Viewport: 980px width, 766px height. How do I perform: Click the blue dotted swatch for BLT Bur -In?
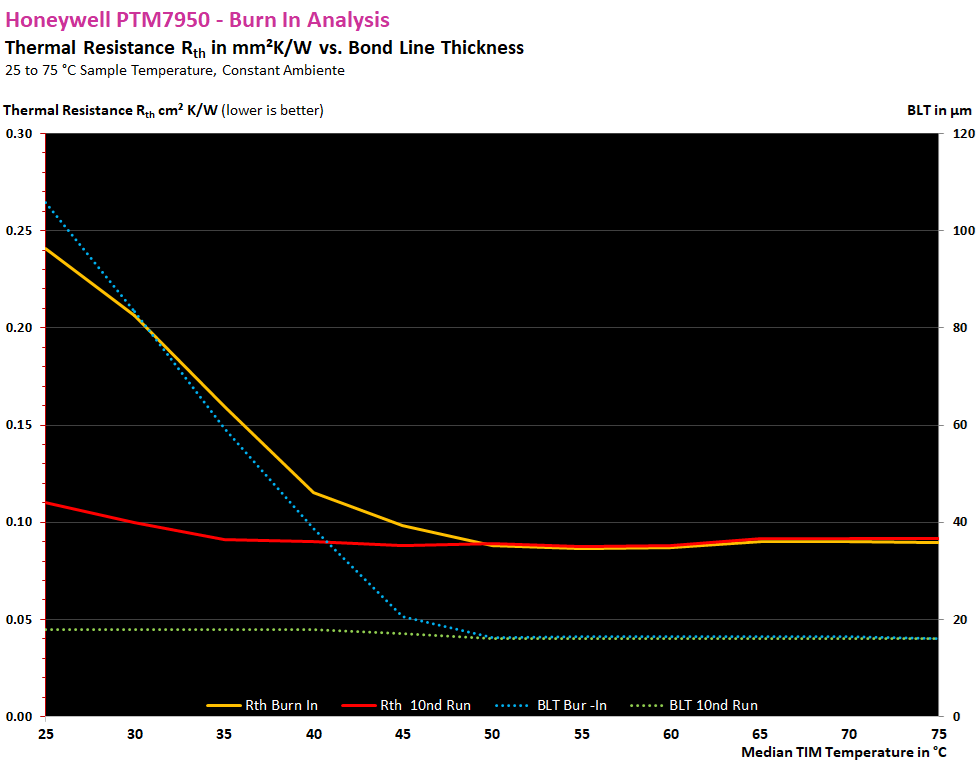click(512, 705)
